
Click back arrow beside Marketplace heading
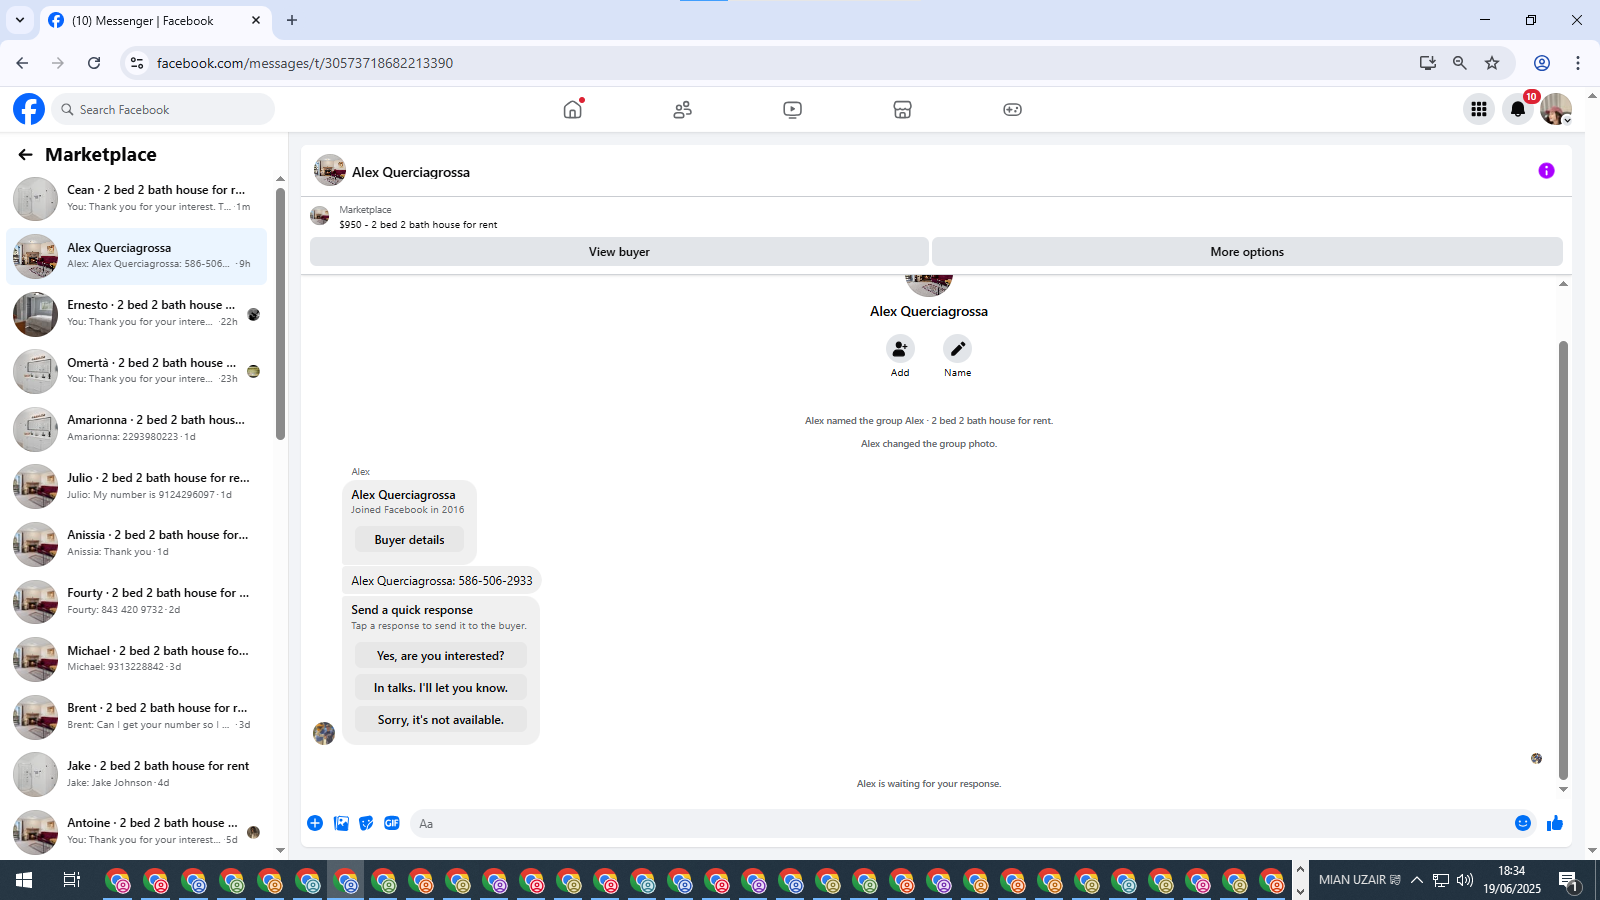(x=25, y=155)
